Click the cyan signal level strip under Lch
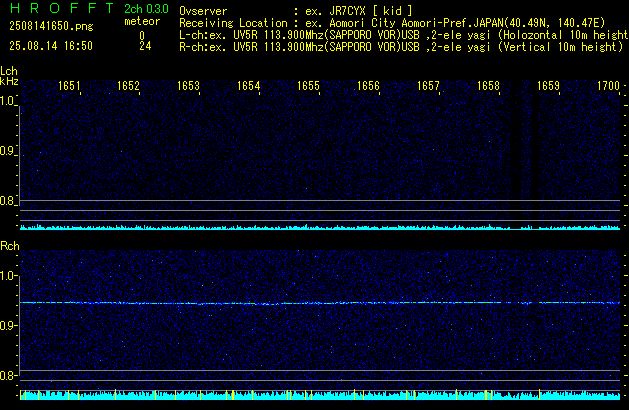This screenshot has height=410, width=629. 320,227
